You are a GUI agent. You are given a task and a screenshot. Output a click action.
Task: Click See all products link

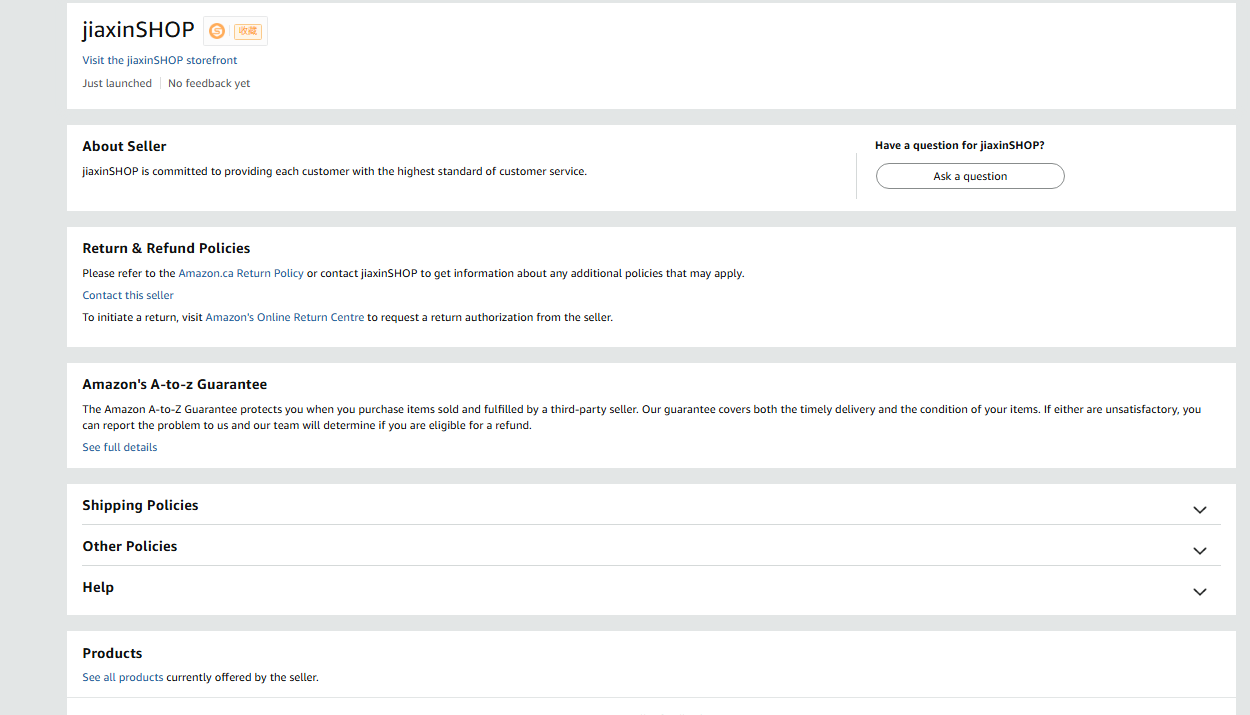click(123, 677)
